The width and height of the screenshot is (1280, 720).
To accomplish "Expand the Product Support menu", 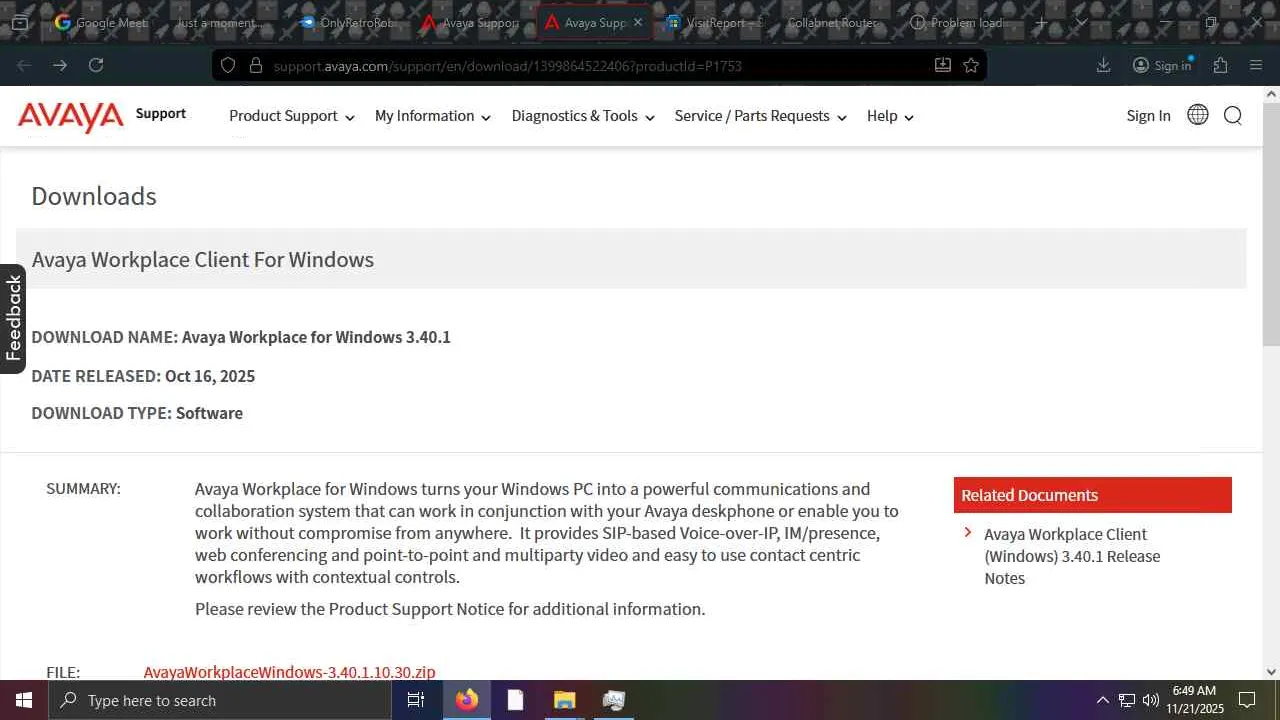I will [x=292, y=116].
